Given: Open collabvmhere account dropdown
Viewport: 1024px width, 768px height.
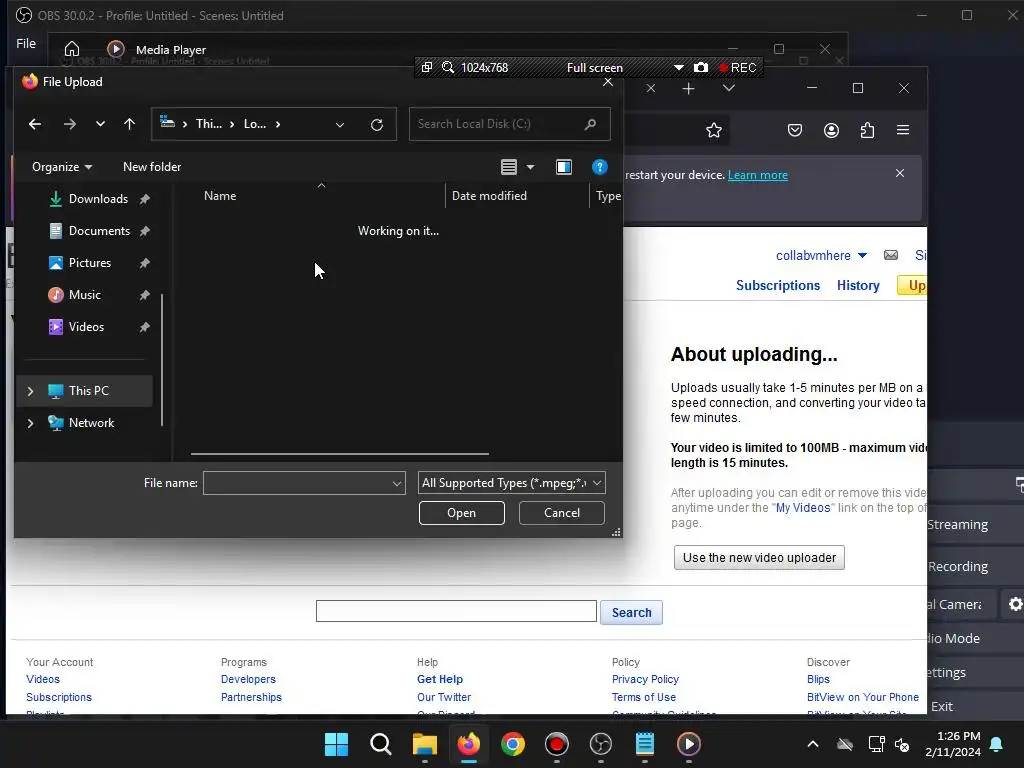Looking at the screenshot, I should click(x=821, y=255).
